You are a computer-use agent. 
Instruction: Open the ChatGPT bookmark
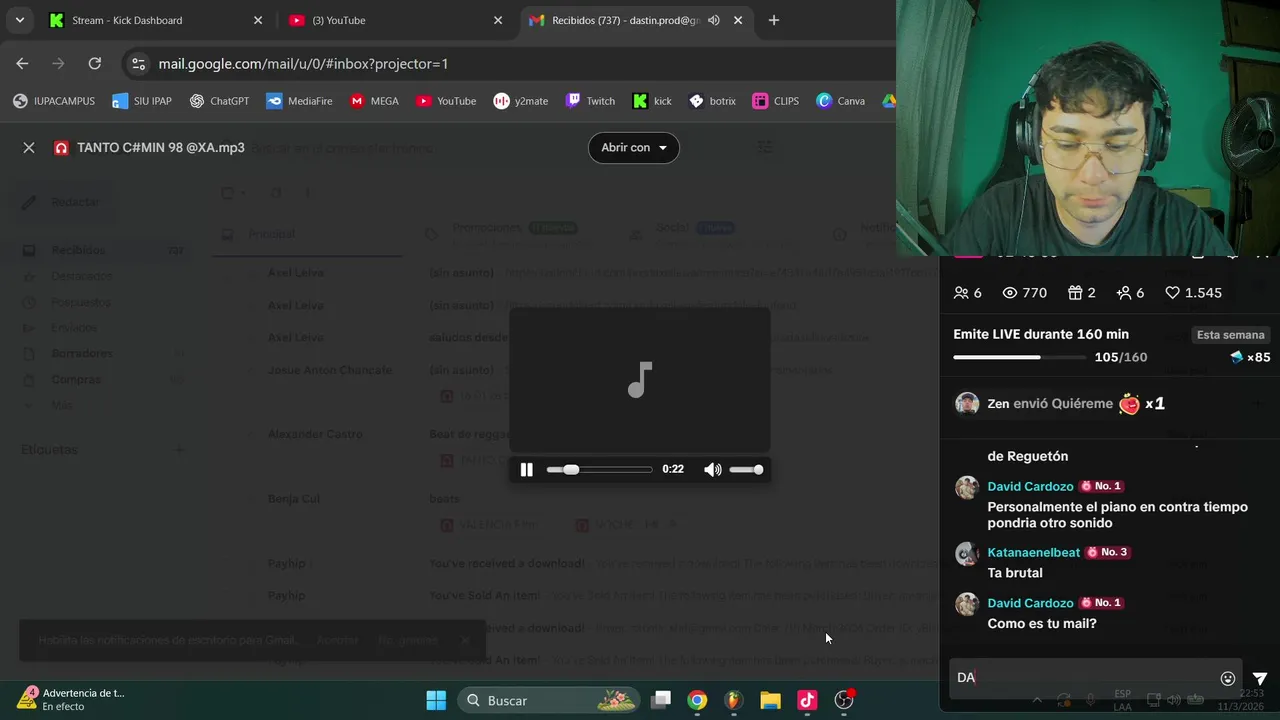click(219, 101)
